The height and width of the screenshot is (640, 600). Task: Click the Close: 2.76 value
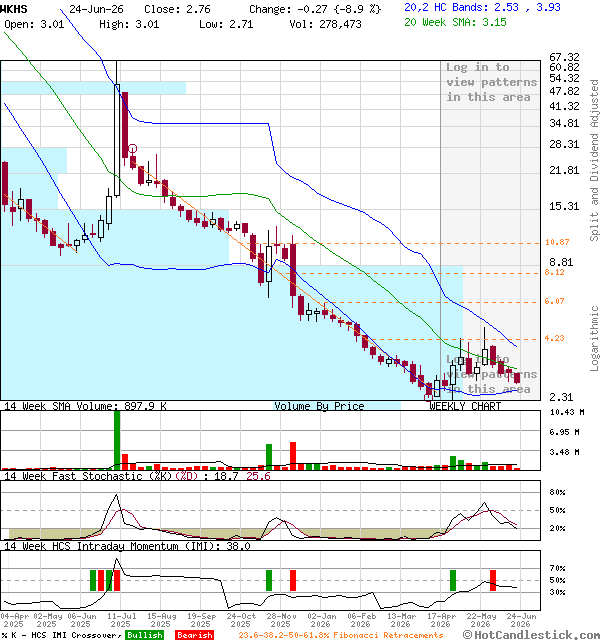click(177, 9)
